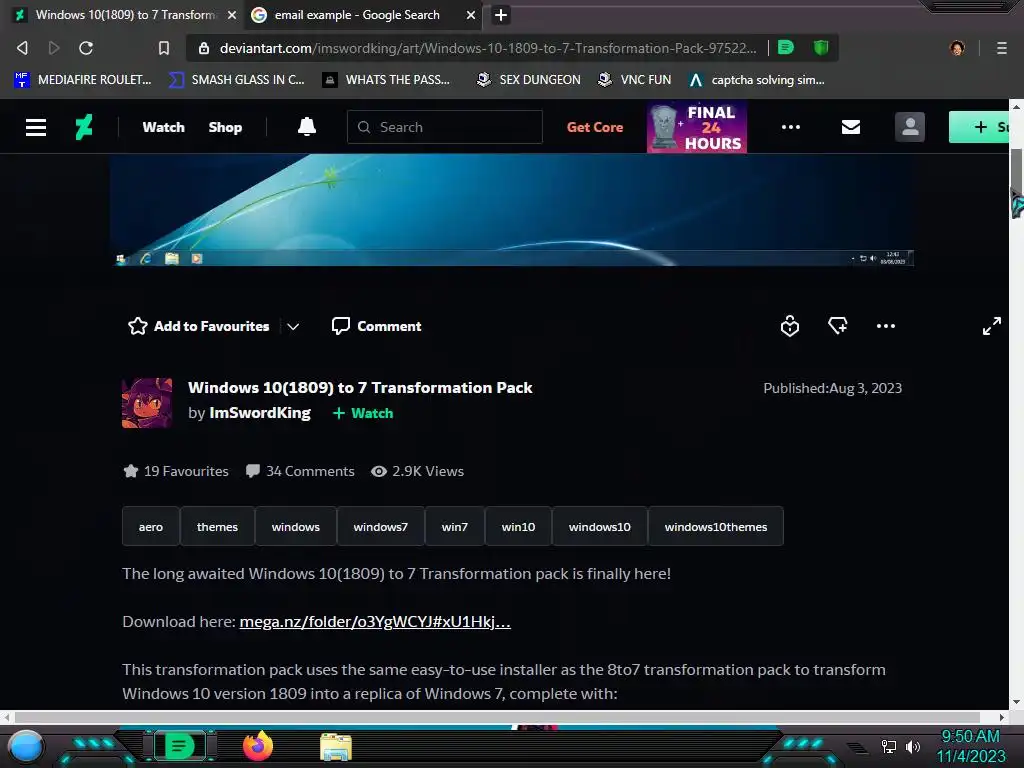Focus the DeviantArt Search field

click(x=445, y=127)
